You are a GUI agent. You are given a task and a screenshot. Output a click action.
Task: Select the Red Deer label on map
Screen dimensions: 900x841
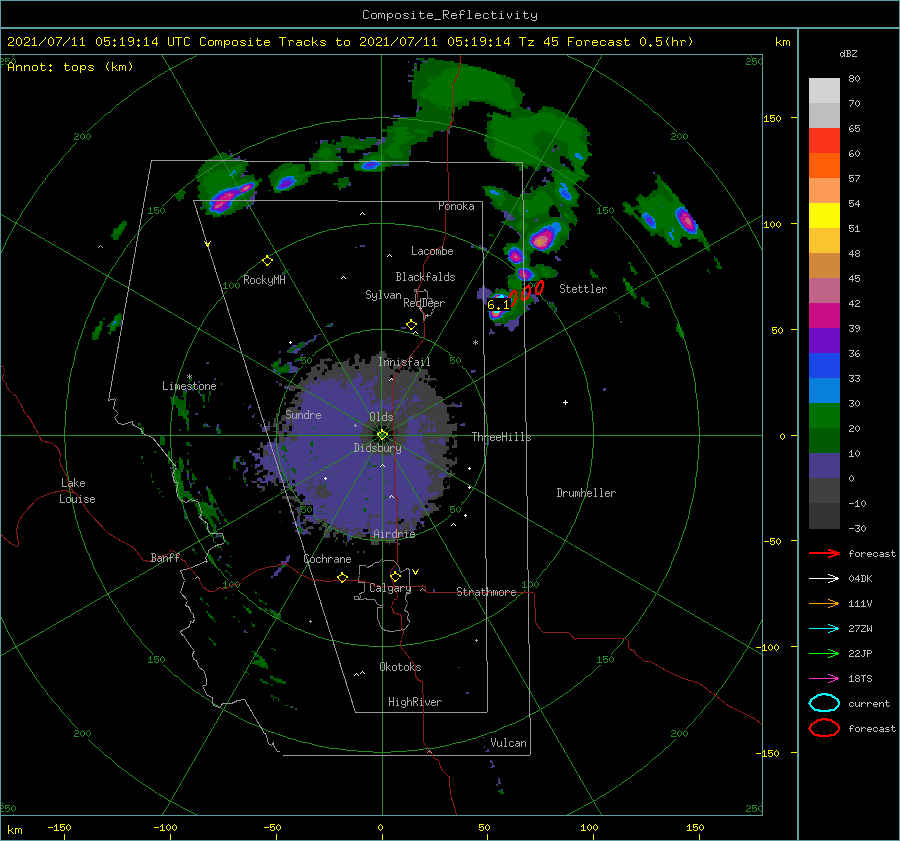click(x=424, y=303)
